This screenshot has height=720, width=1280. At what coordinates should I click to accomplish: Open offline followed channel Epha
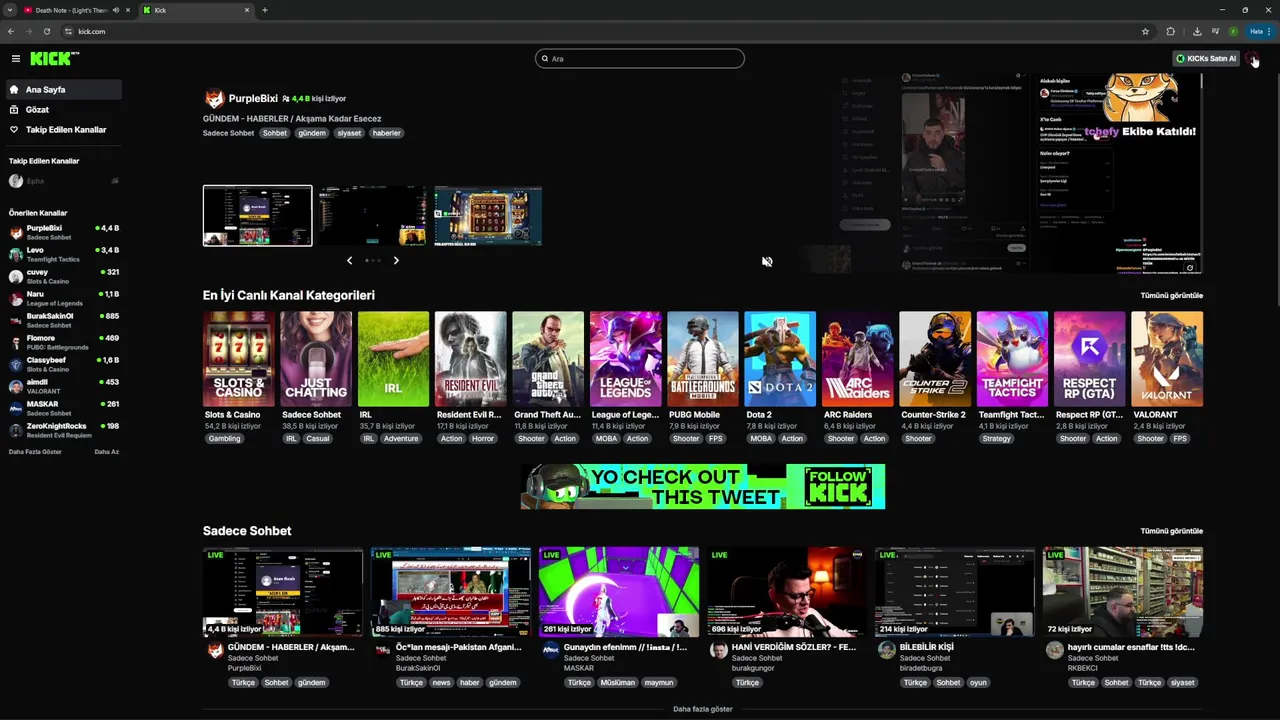(63, 181)
